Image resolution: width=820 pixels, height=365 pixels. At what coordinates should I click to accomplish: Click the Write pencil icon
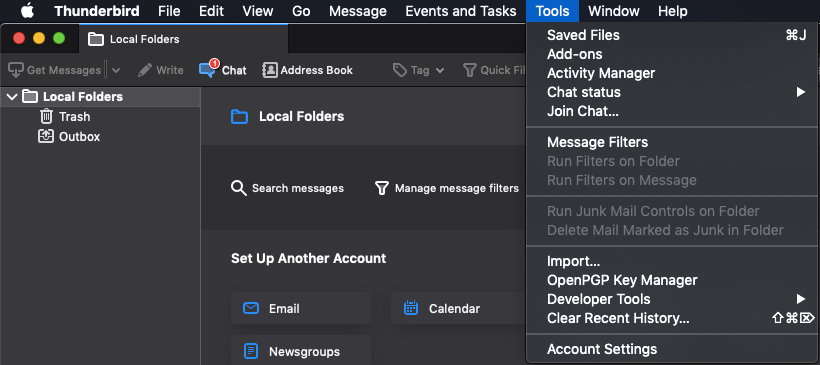click(145, 70)
